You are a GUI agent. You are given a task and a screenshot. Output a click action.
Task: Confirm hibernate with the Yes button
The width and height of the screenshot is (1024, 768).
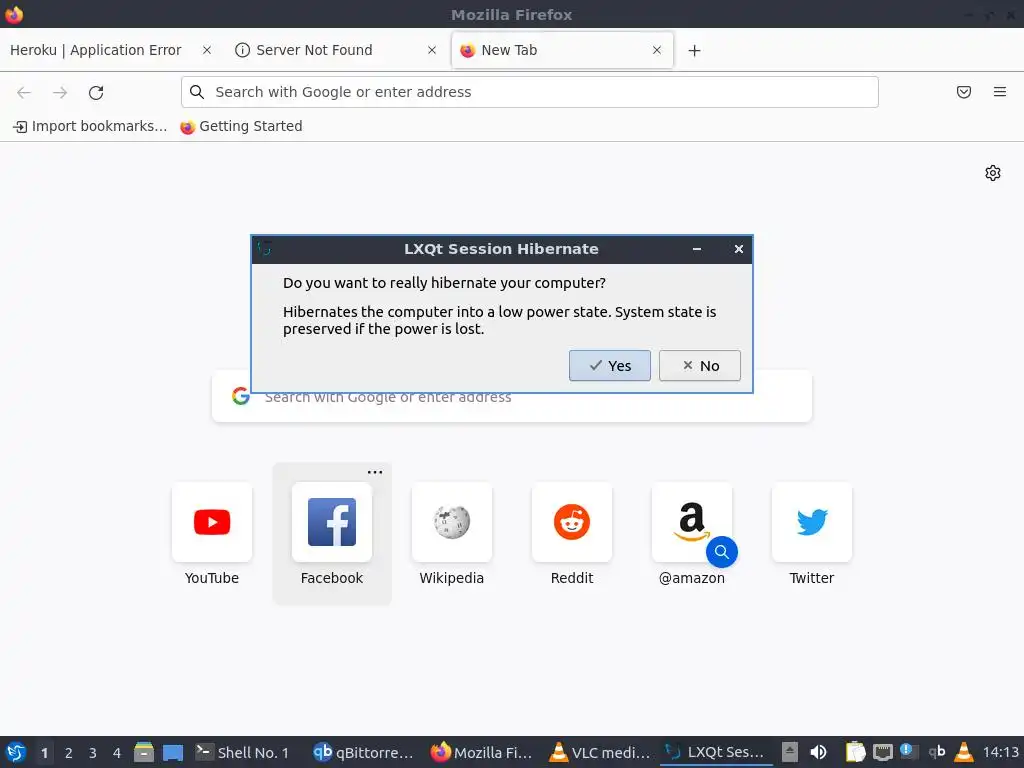[x=609, y=366]
